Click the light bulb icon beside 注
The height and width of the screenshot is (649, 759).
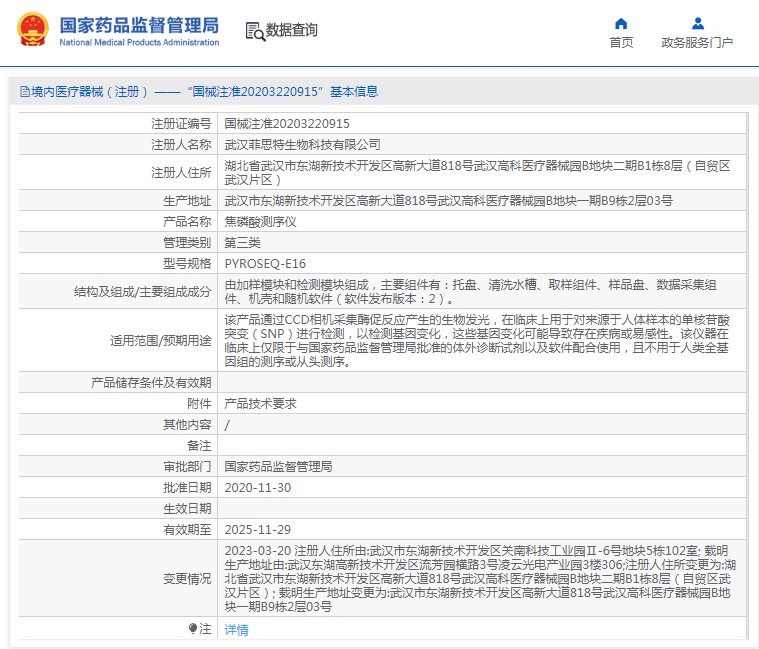[193, 629]
